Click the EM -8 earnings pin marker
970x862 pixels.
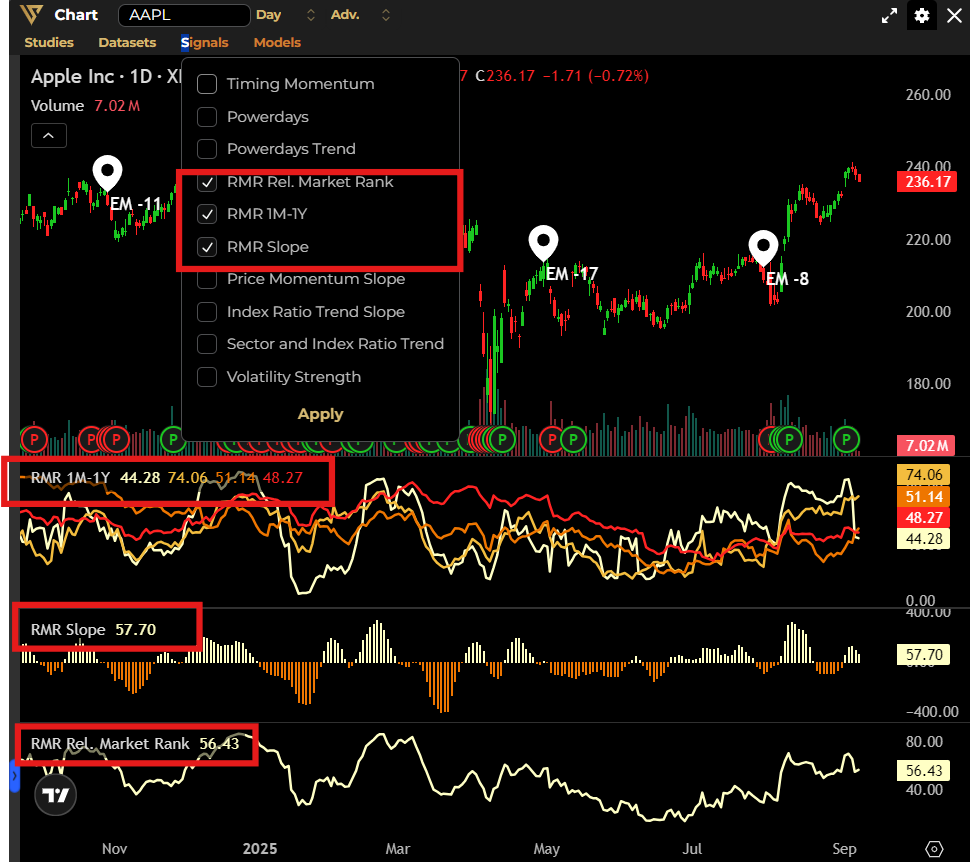click(763, 248)
